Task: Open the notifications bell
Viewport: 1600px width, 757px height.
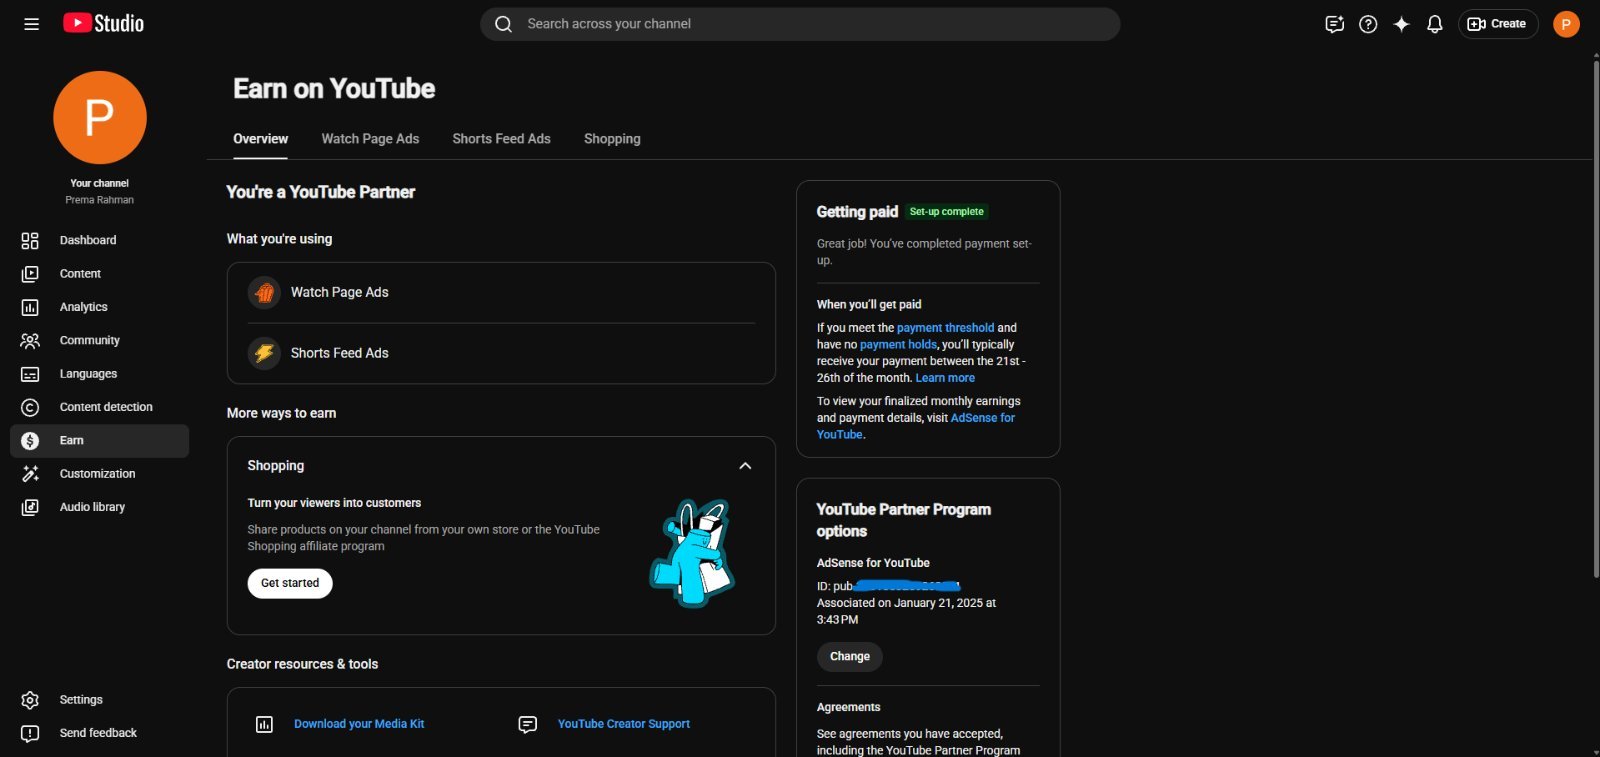Action: (1434, 24)
